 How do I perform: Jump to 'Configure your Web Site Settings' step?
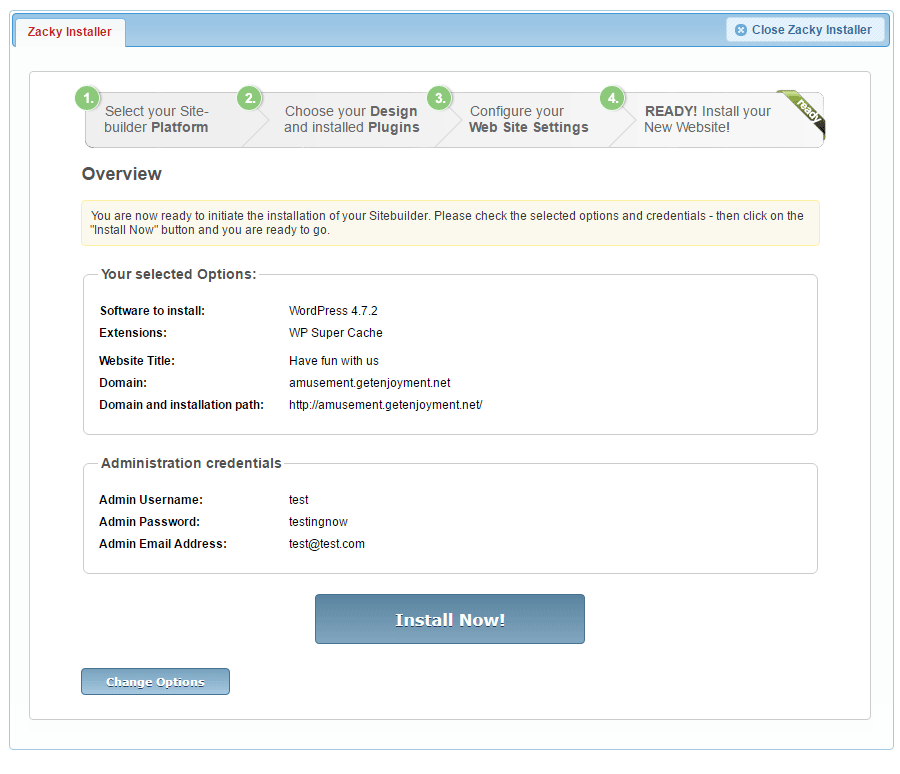point(528,120)
